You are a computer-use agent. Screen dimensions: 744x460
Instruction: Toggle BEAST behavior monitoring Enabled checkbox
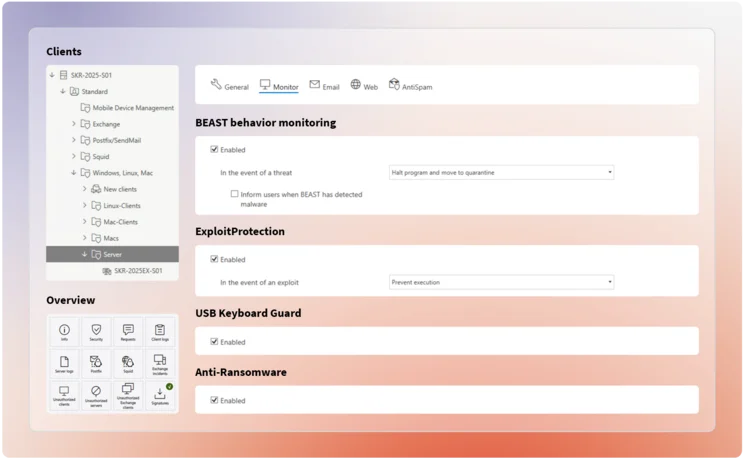(x=214, y=149)
